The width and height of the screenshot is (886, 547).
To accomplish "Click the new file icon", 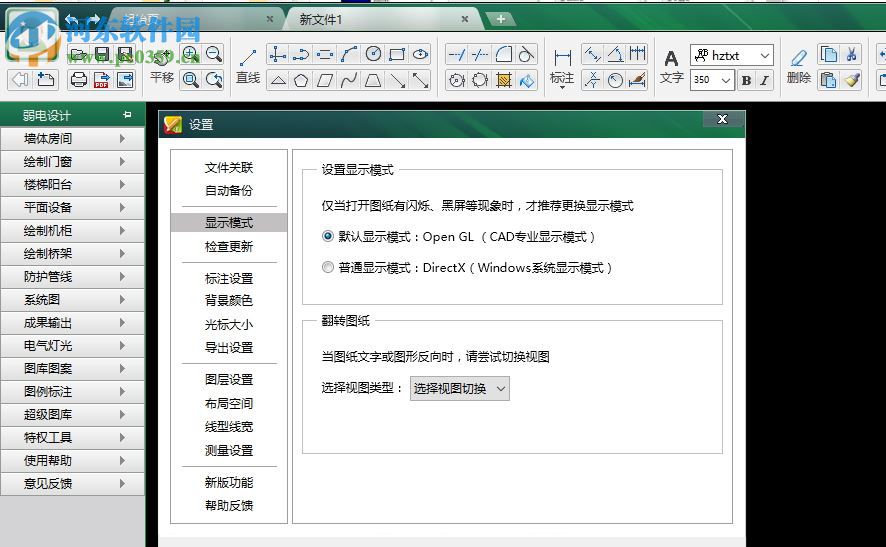I will (45, 80).
